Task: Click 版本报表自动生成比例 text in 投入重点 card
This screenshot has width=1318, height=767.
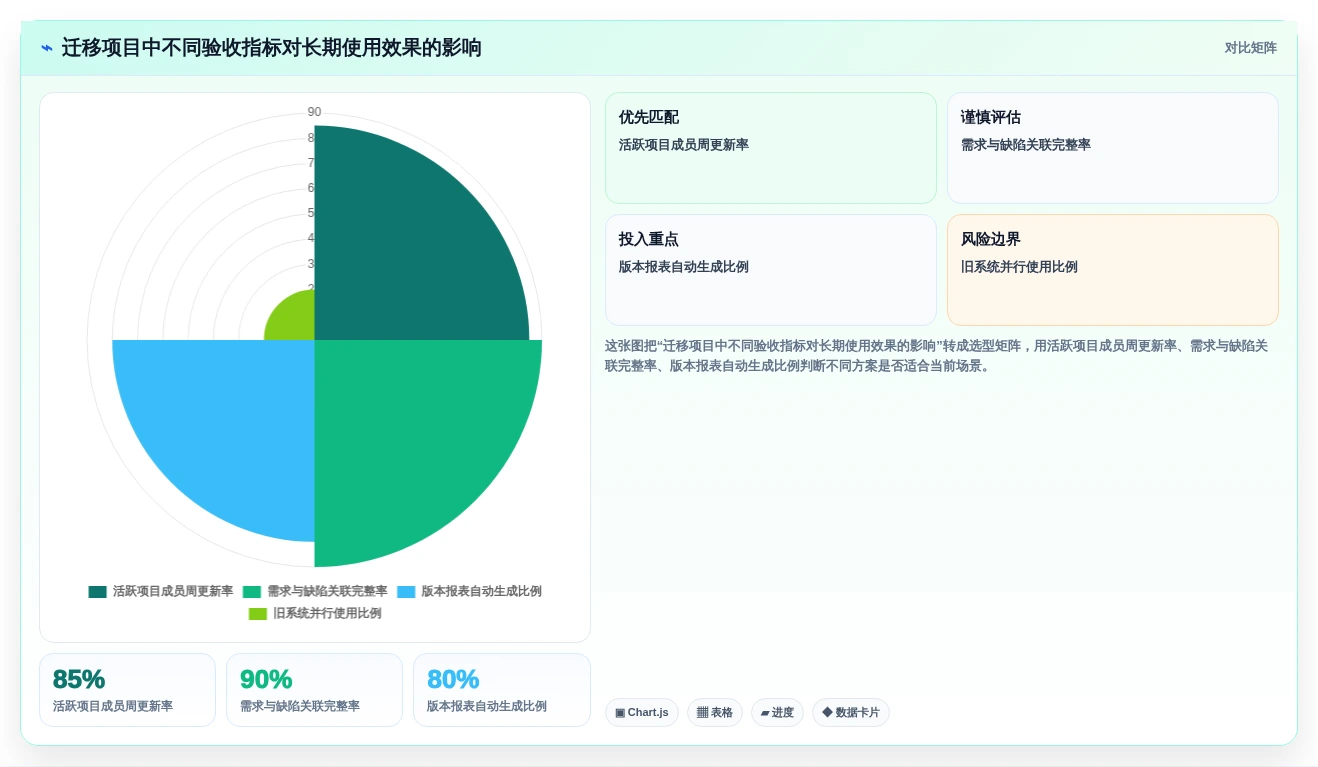Action: click(684, 267)
